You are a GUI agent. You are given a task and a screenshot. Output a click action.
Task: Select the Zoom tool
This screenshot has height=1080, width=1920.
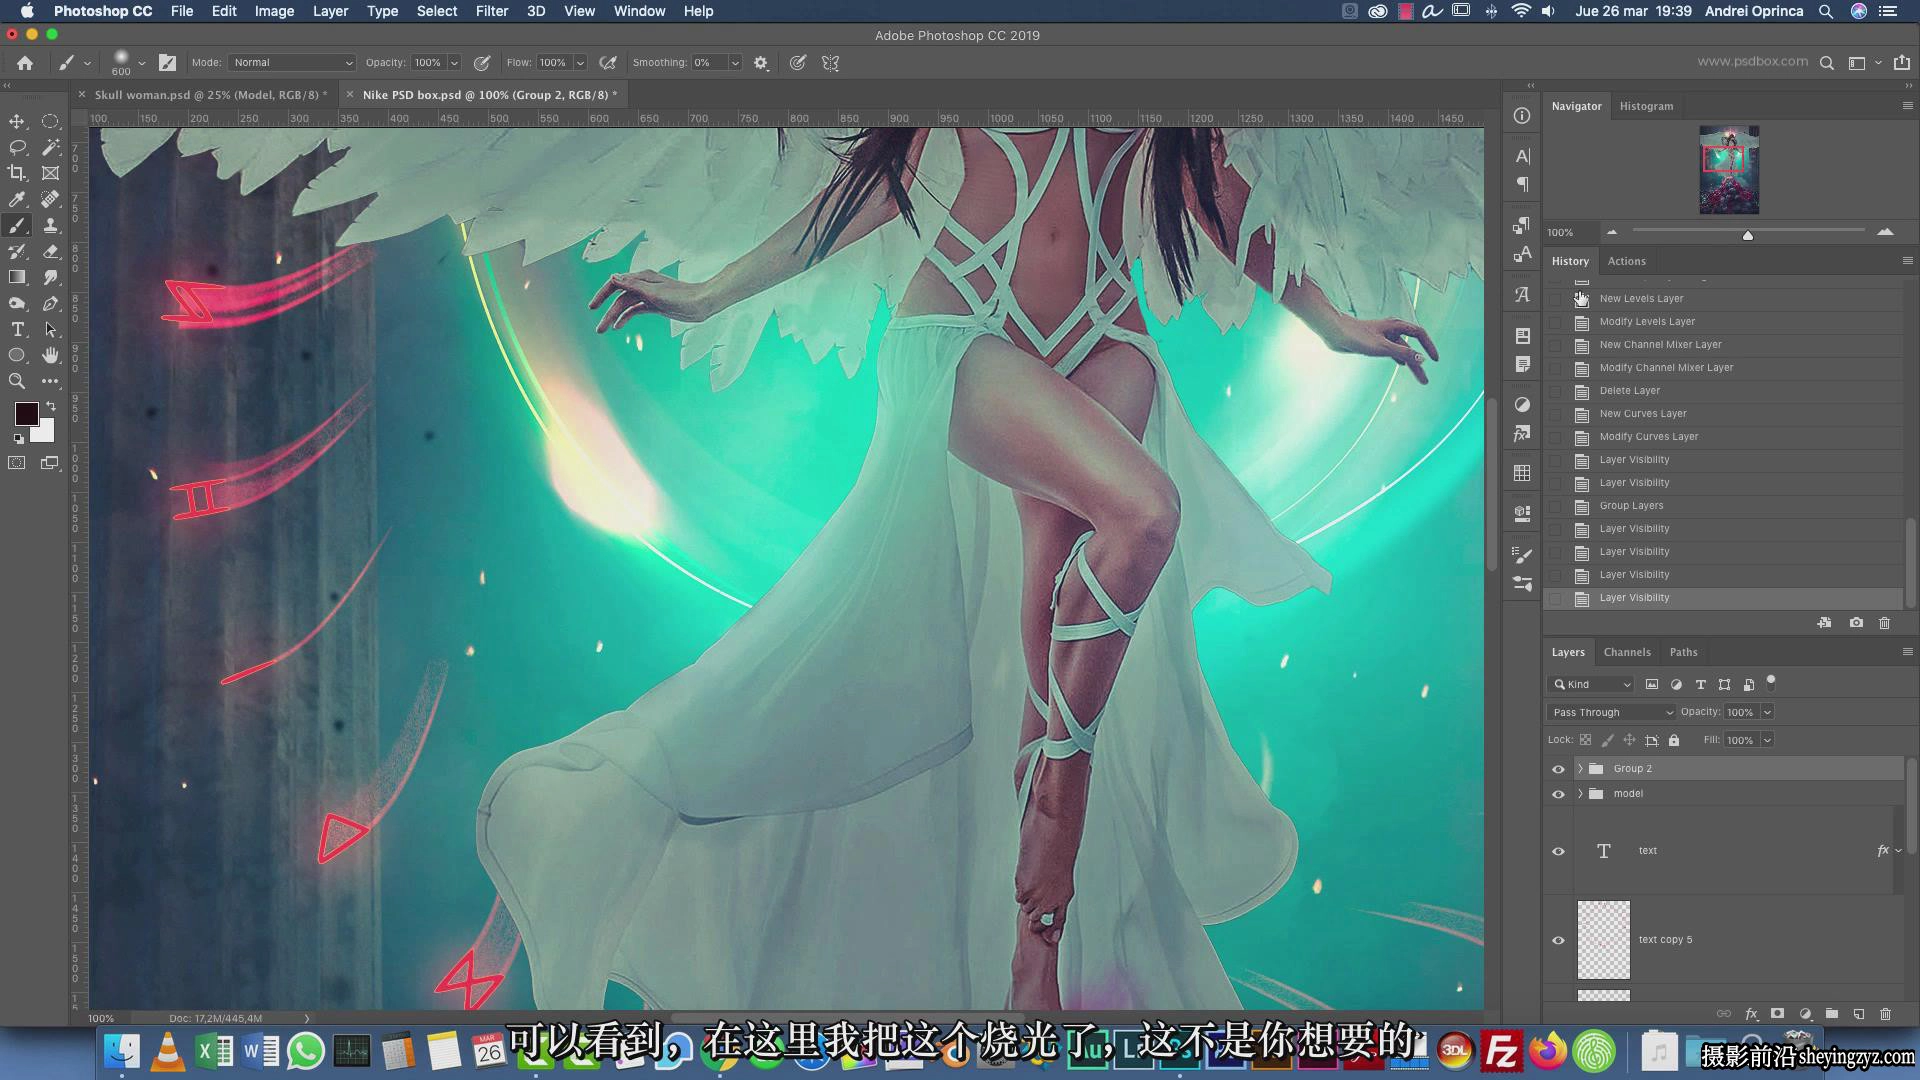(17, 381)
